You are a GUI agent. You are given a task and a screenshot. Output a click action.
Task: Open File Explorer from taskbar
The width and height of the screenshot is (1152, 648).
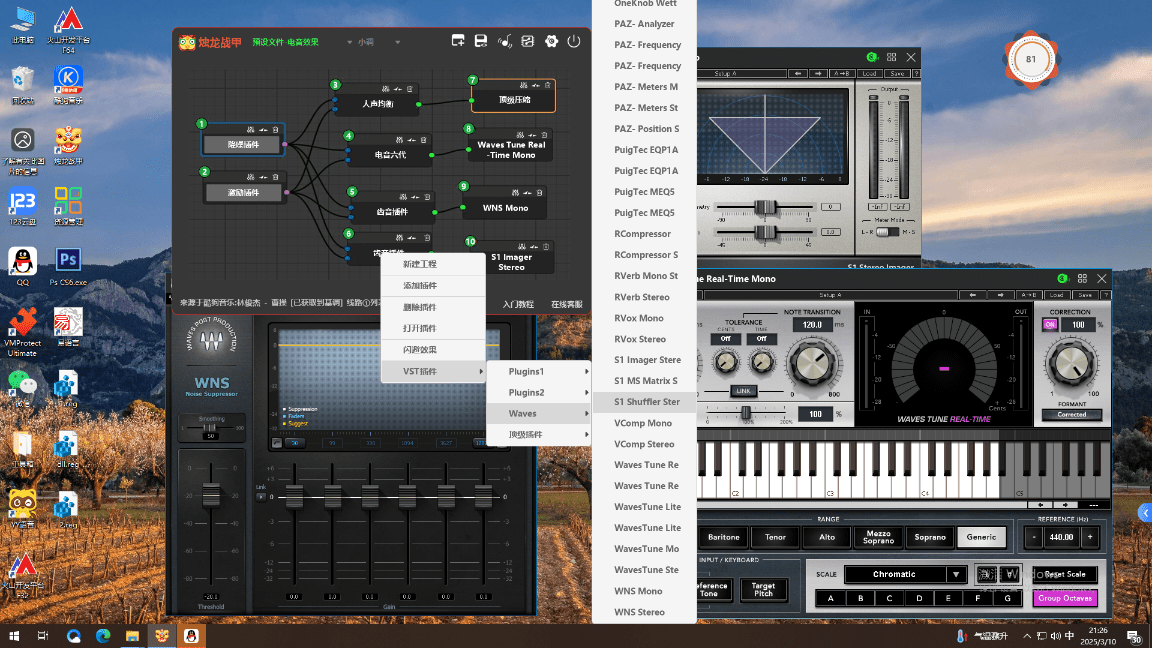132,636
